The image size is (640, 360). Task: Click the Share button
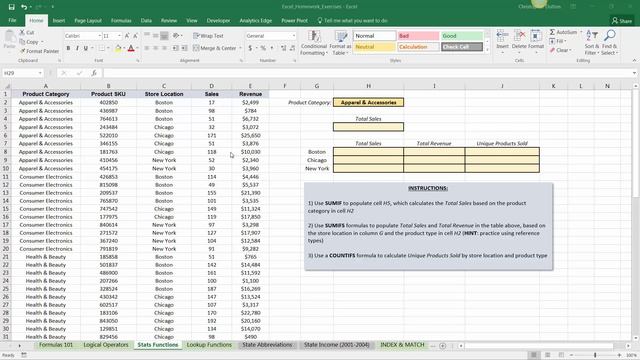[622, 21]
